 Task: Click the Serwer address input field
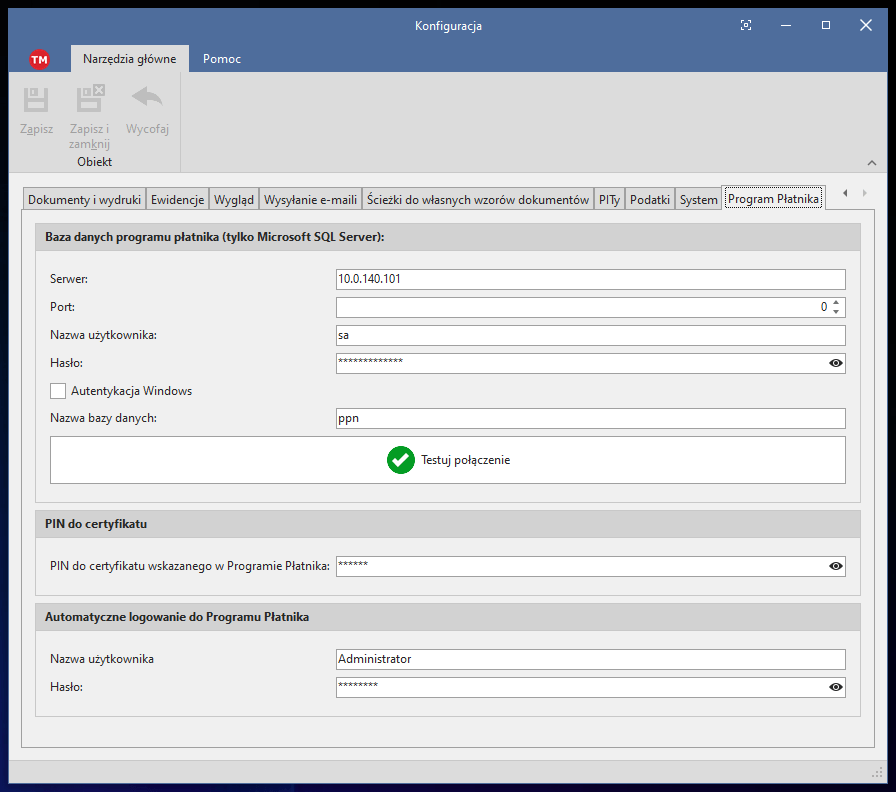[590, 279]
